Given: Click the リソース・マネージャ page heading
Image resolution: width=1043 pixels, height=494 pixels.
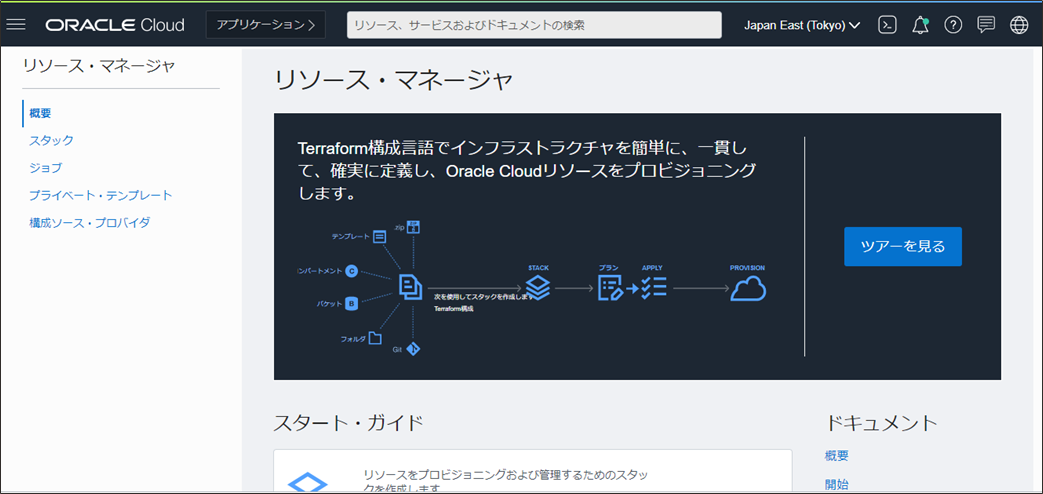Looking at the screenshot, I should coord(394,82).
